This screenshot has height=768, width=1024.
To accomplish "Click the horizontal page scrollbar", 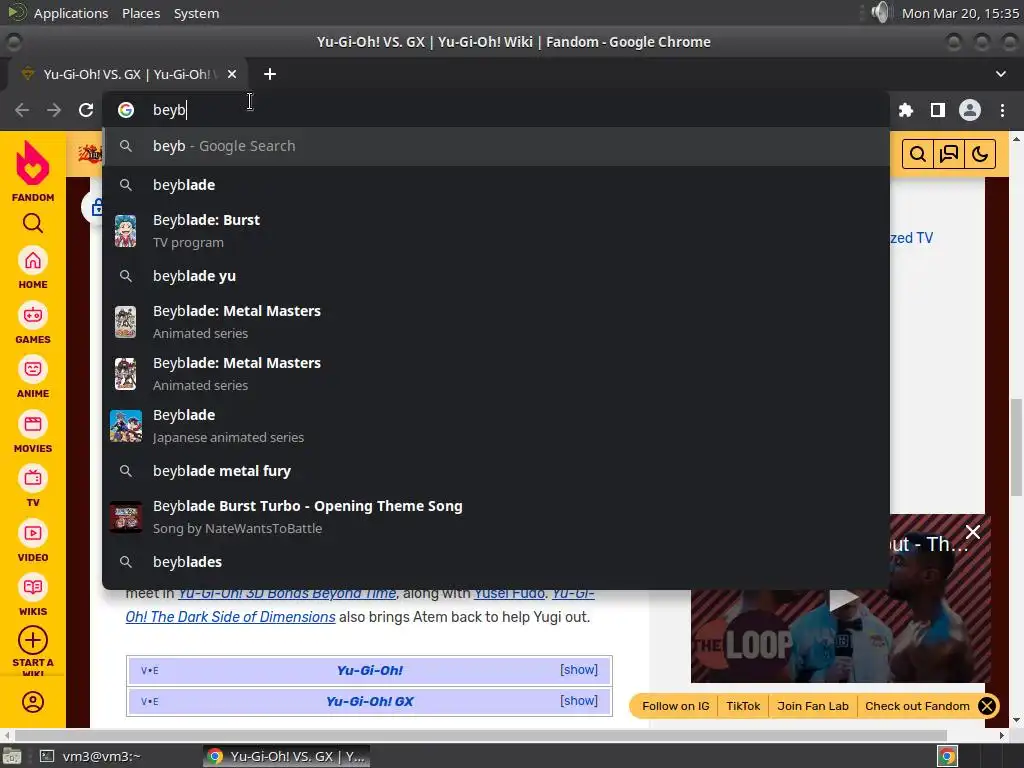I will coord(480,735).
